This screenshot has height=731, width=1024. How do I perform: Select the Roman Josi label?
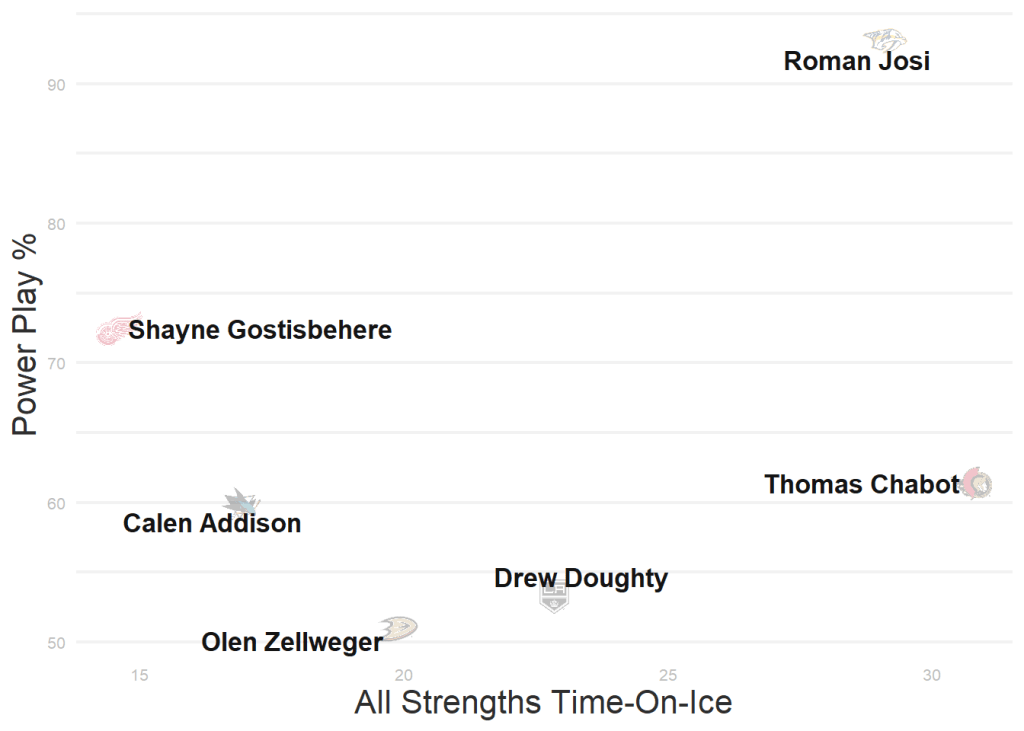click(856, 62)
